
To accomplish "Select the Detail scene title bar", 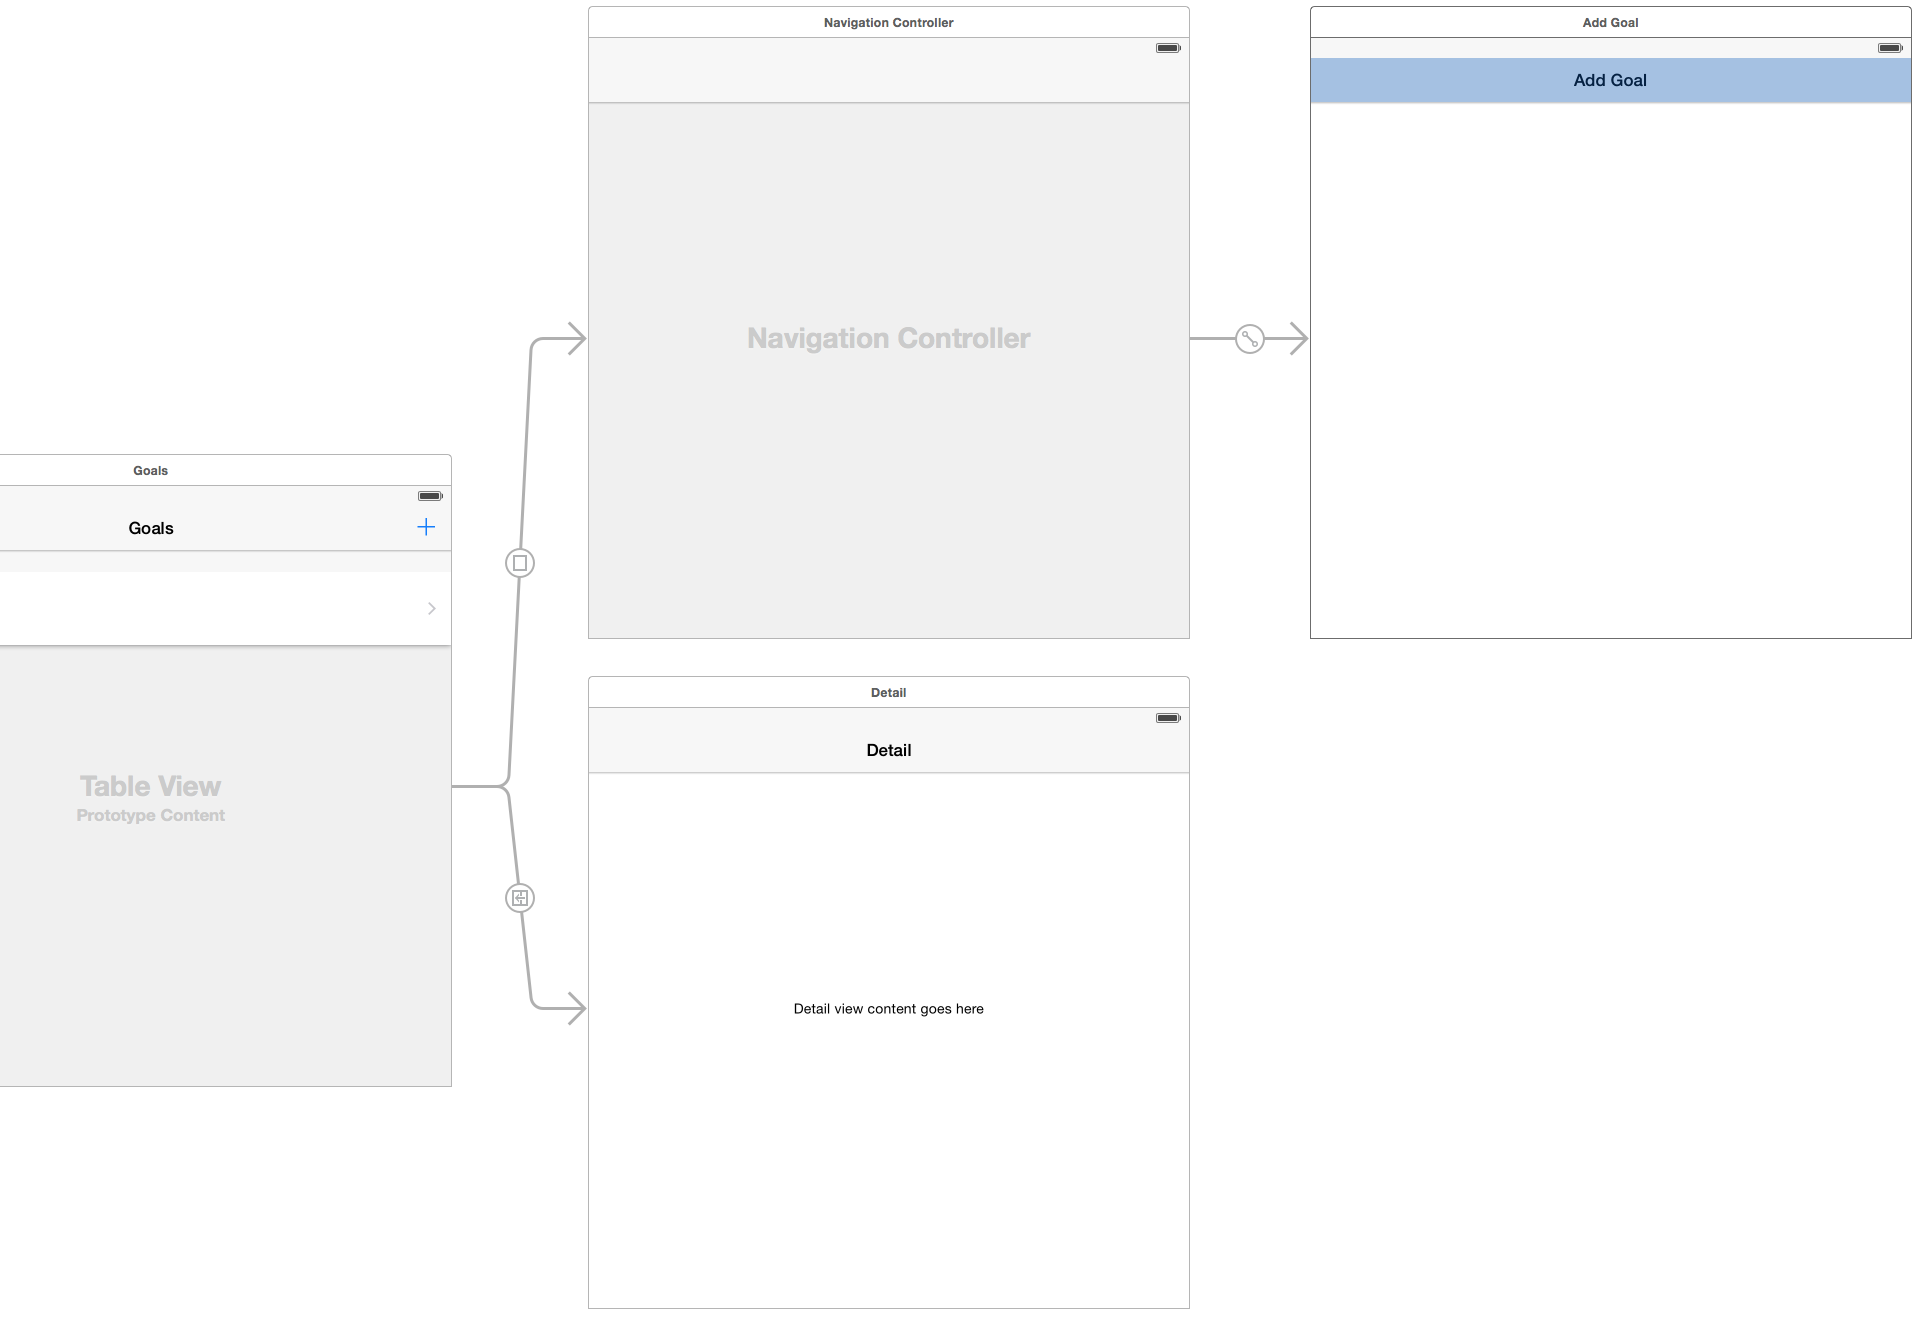I will point(888,692).
